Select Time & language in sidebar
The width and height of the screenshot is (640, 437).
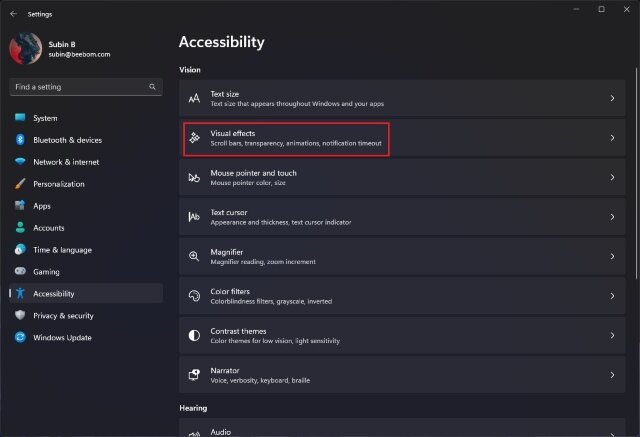pyautogui.click(x=86, y=250)
